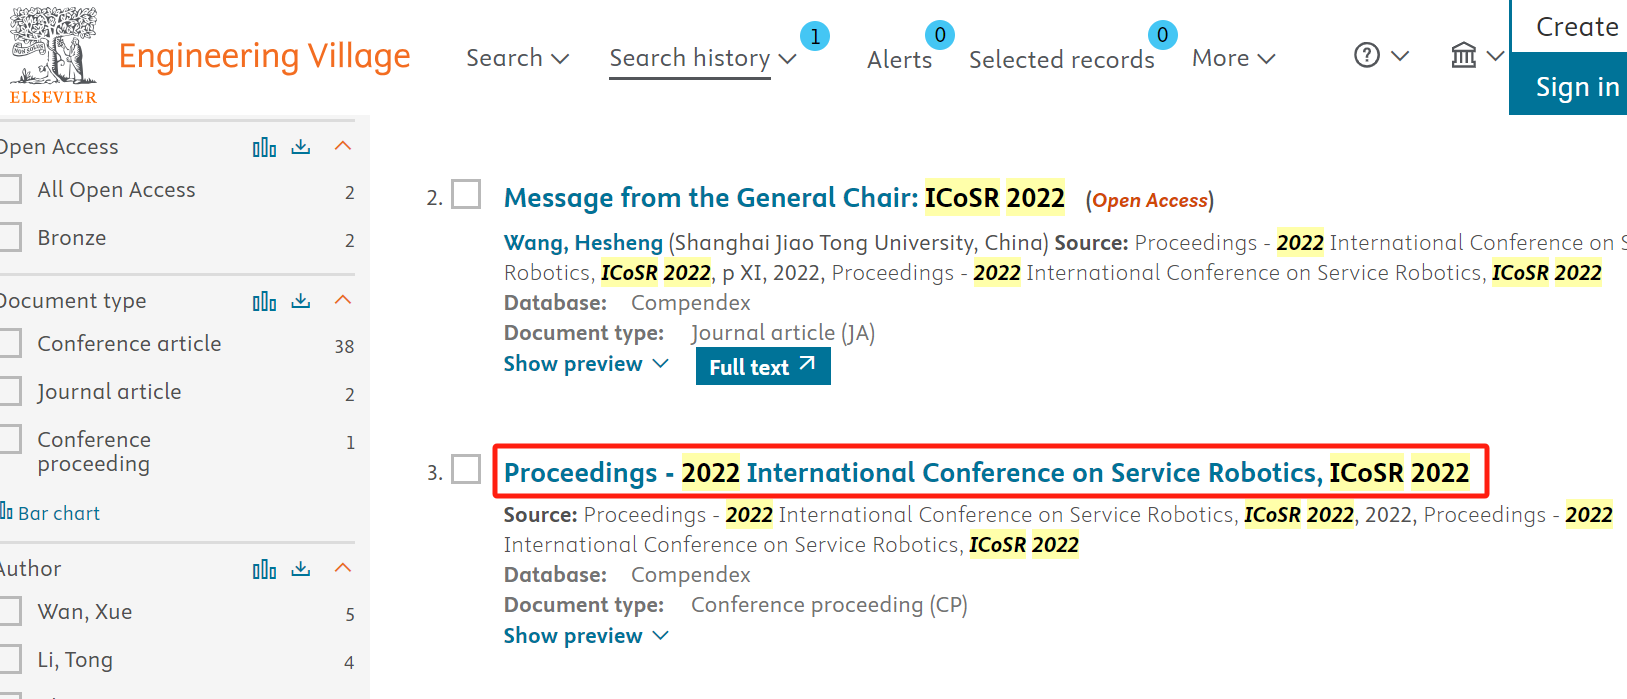Download Document type facet data

pos(301,301)
